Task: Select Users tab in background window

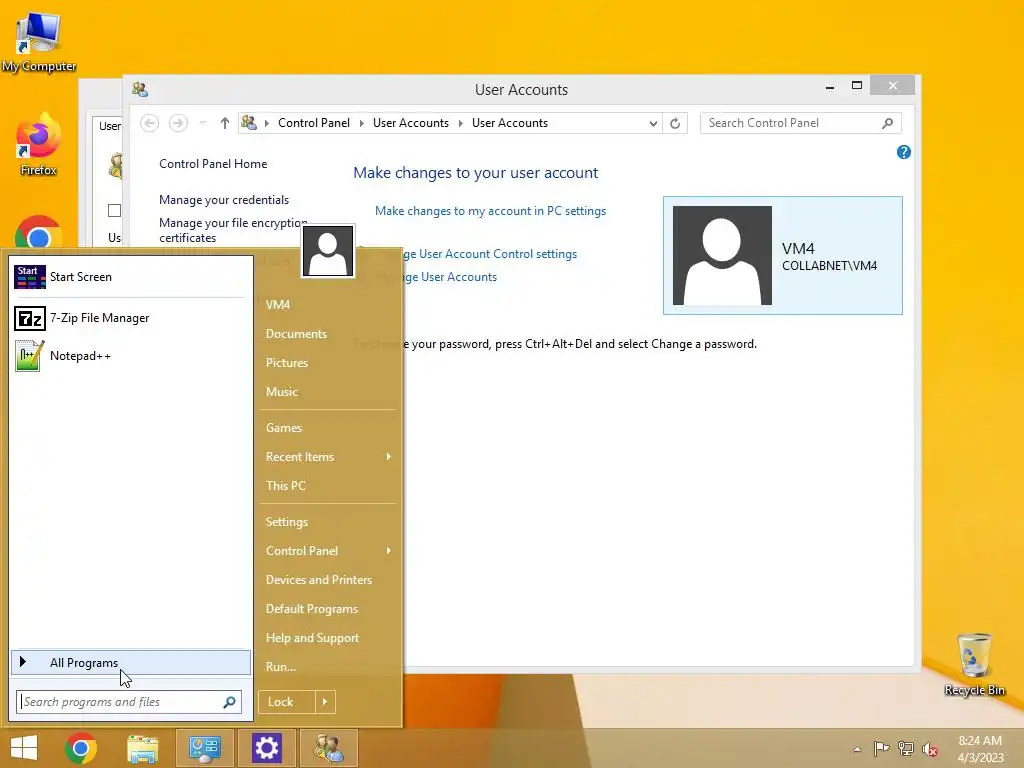Action: click(110, 126)
